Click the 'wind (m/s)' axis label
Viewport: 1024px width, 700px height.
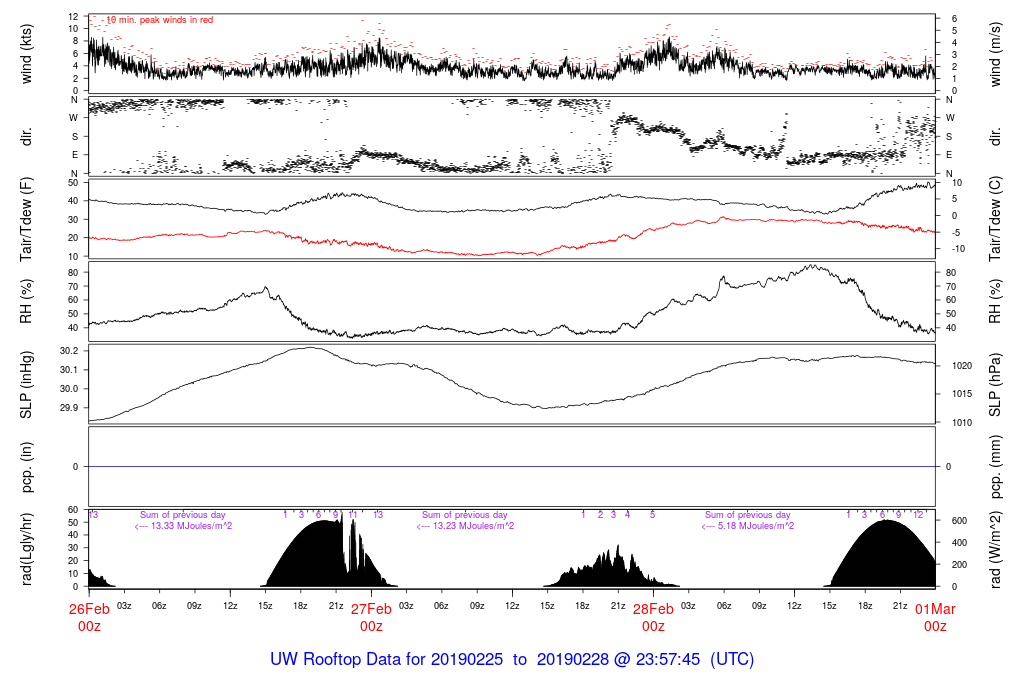point(995,54)
